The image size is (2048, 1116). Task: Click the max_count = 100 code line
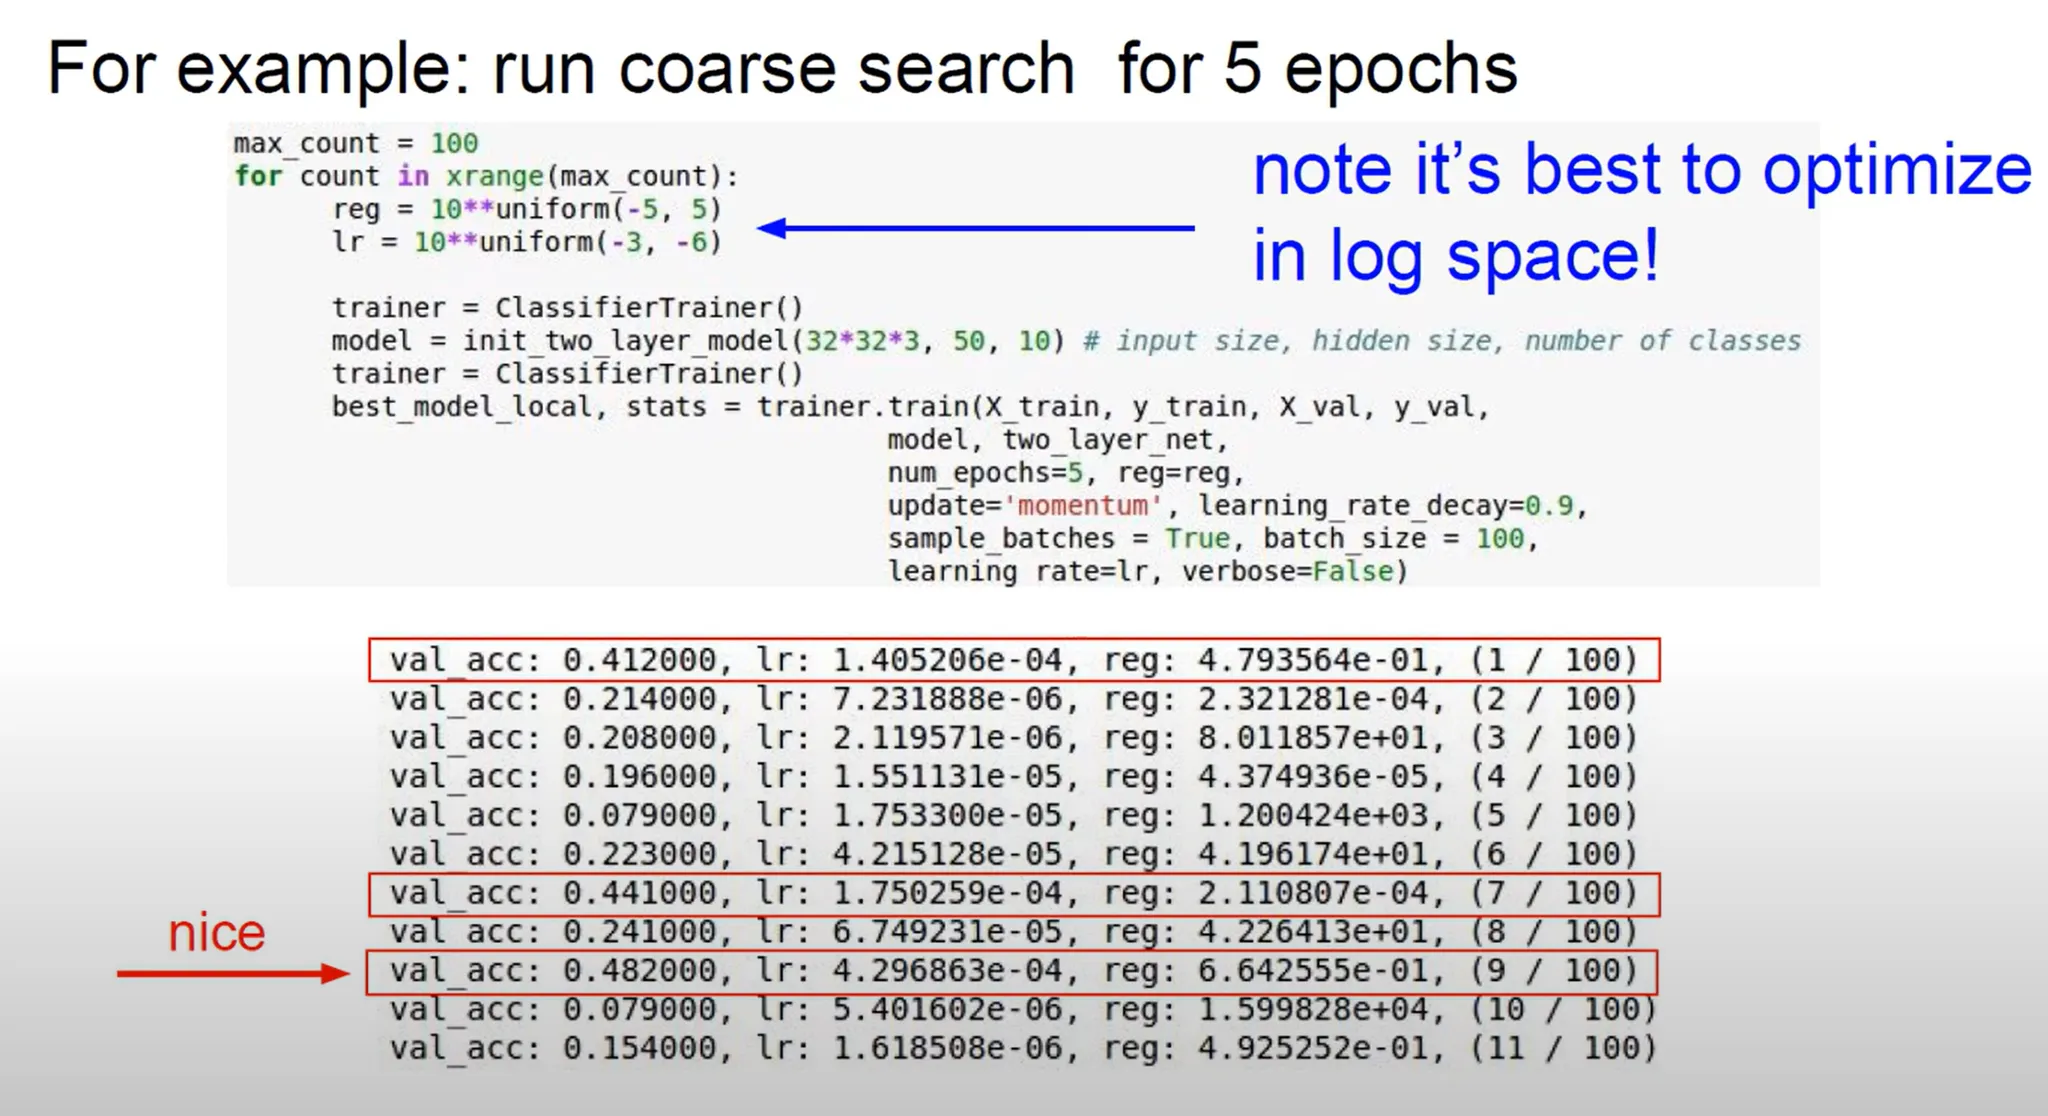point(356,143)
